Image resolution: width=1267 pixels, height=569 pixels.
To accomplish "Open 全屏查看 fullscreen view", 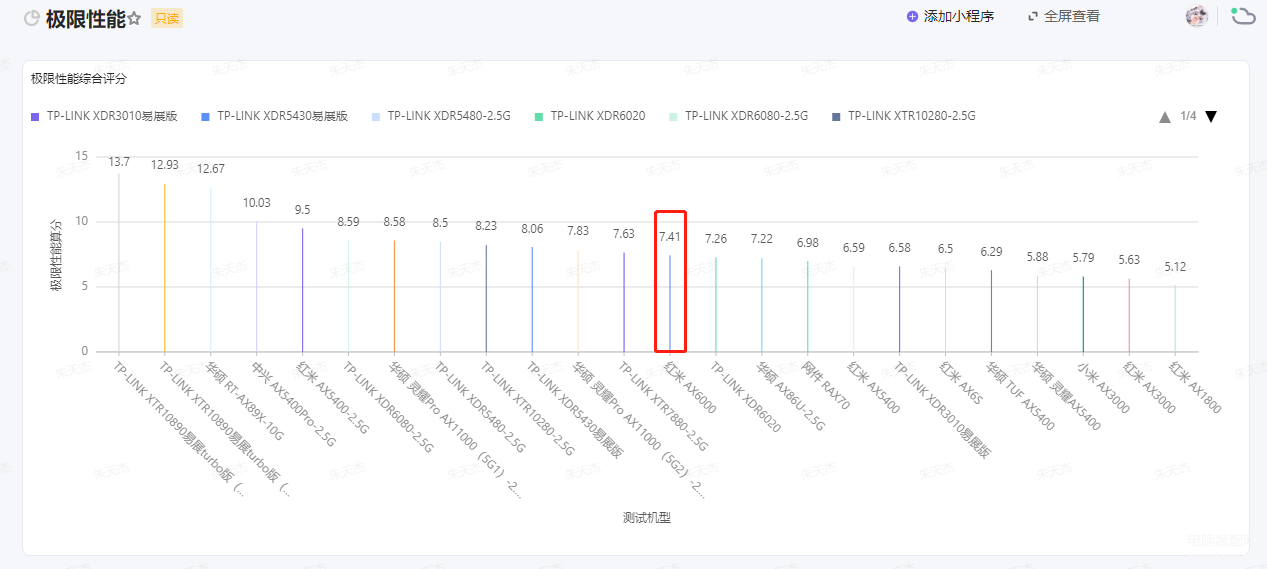I will coord(1064,16).
